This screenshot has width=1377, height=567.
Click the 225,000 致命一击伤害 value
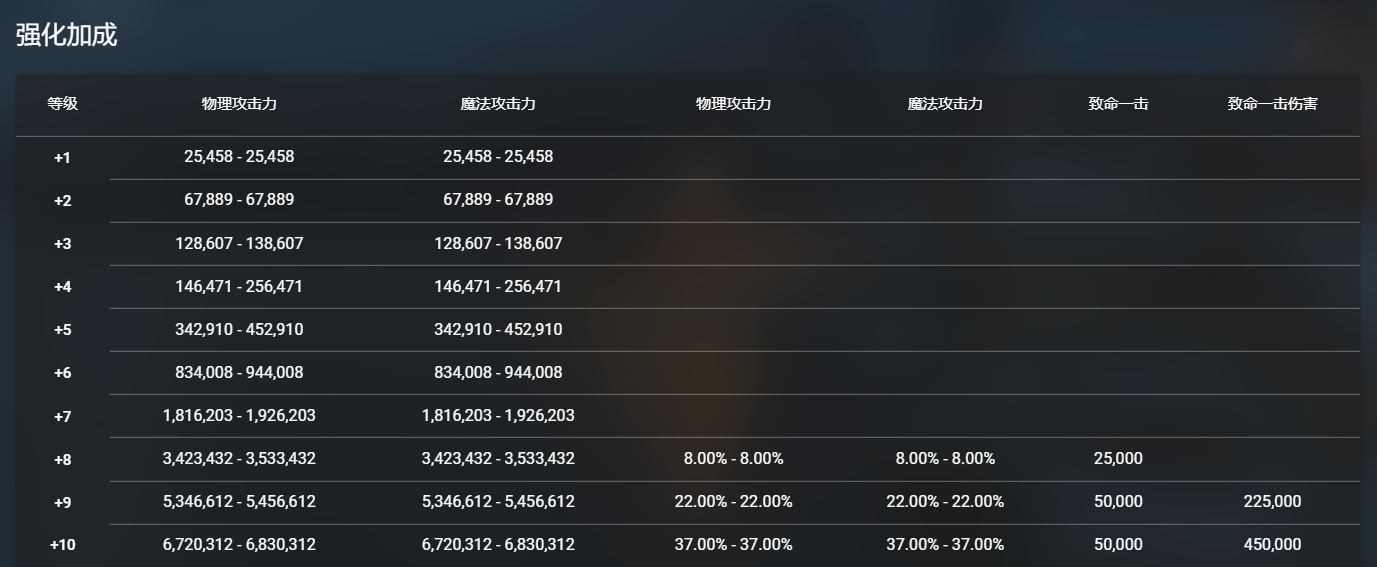tap(1272, 502)
